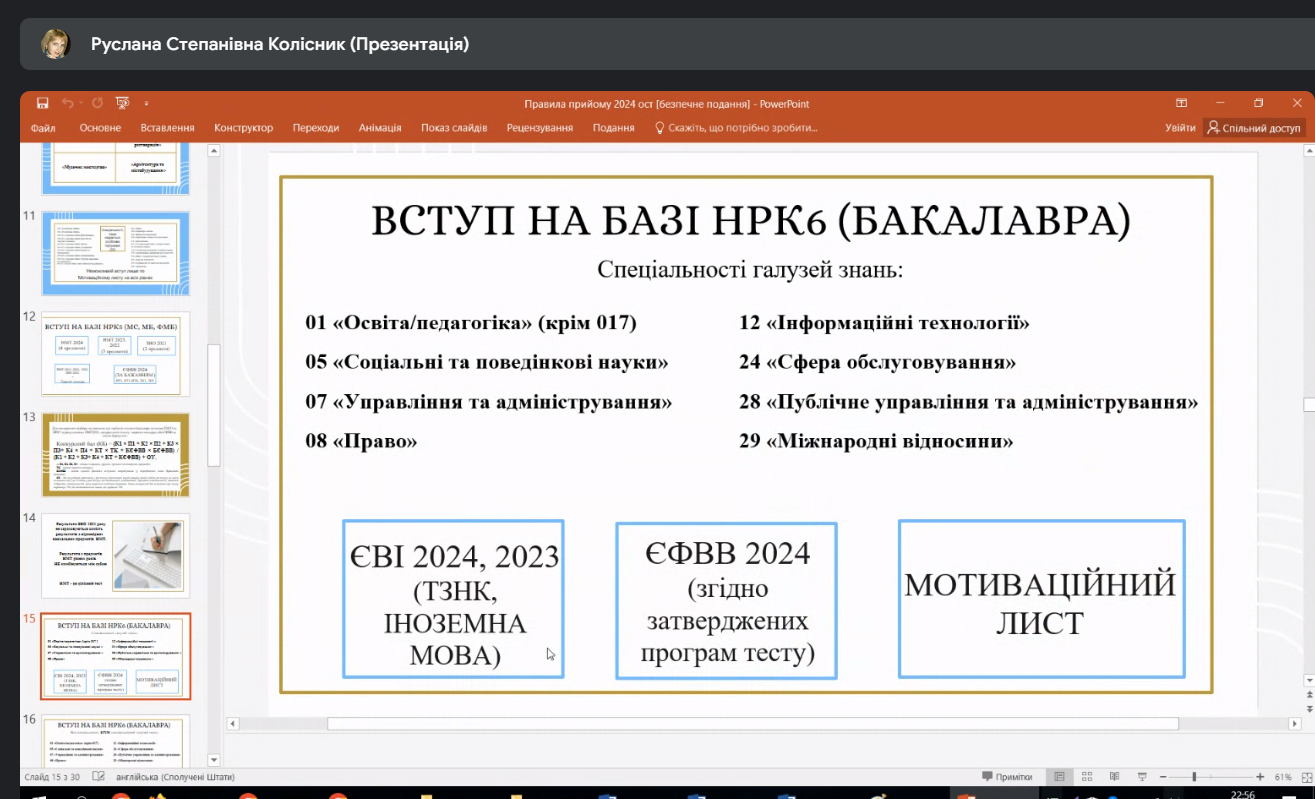Open the Customize Quick Access Toolbar arrow
The image size is (1315, 799).
coord(146,103)
